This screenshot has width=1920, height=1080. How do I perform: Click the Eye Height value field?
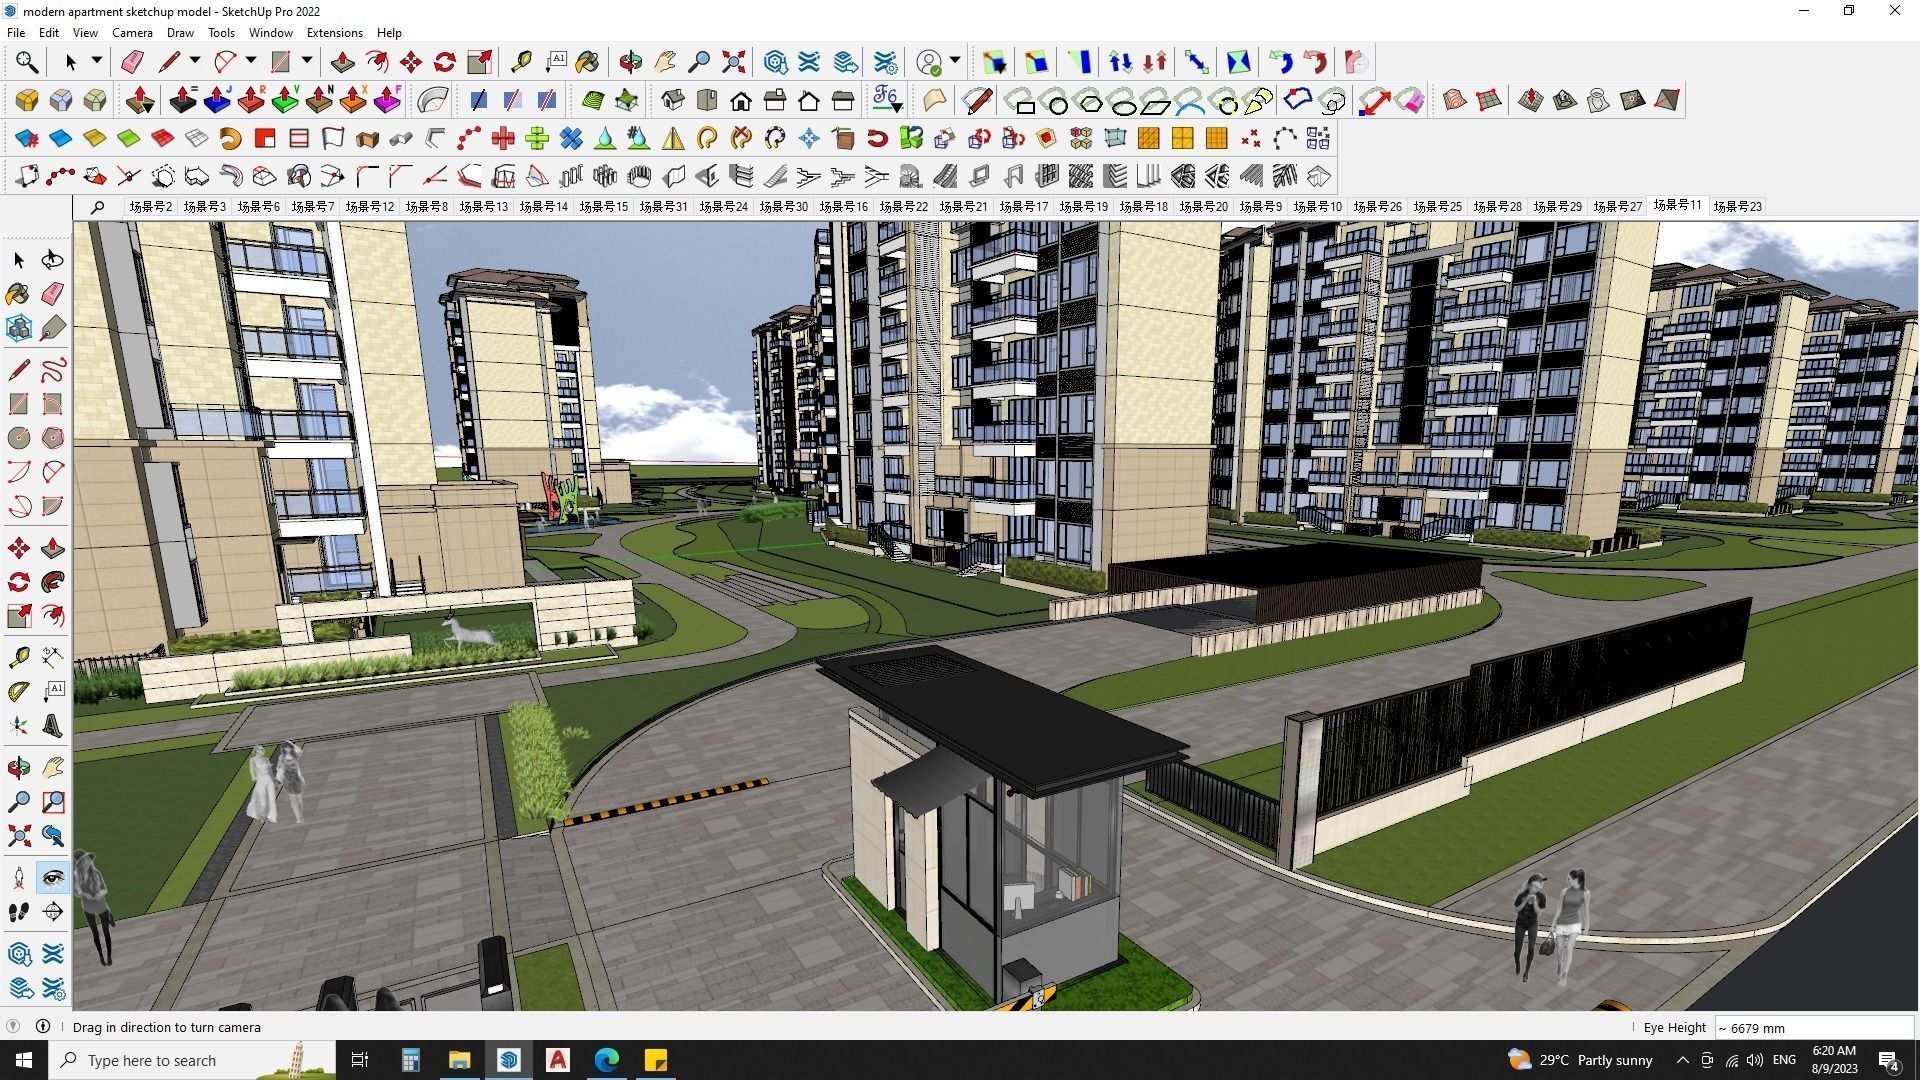click(1814, 1027)
